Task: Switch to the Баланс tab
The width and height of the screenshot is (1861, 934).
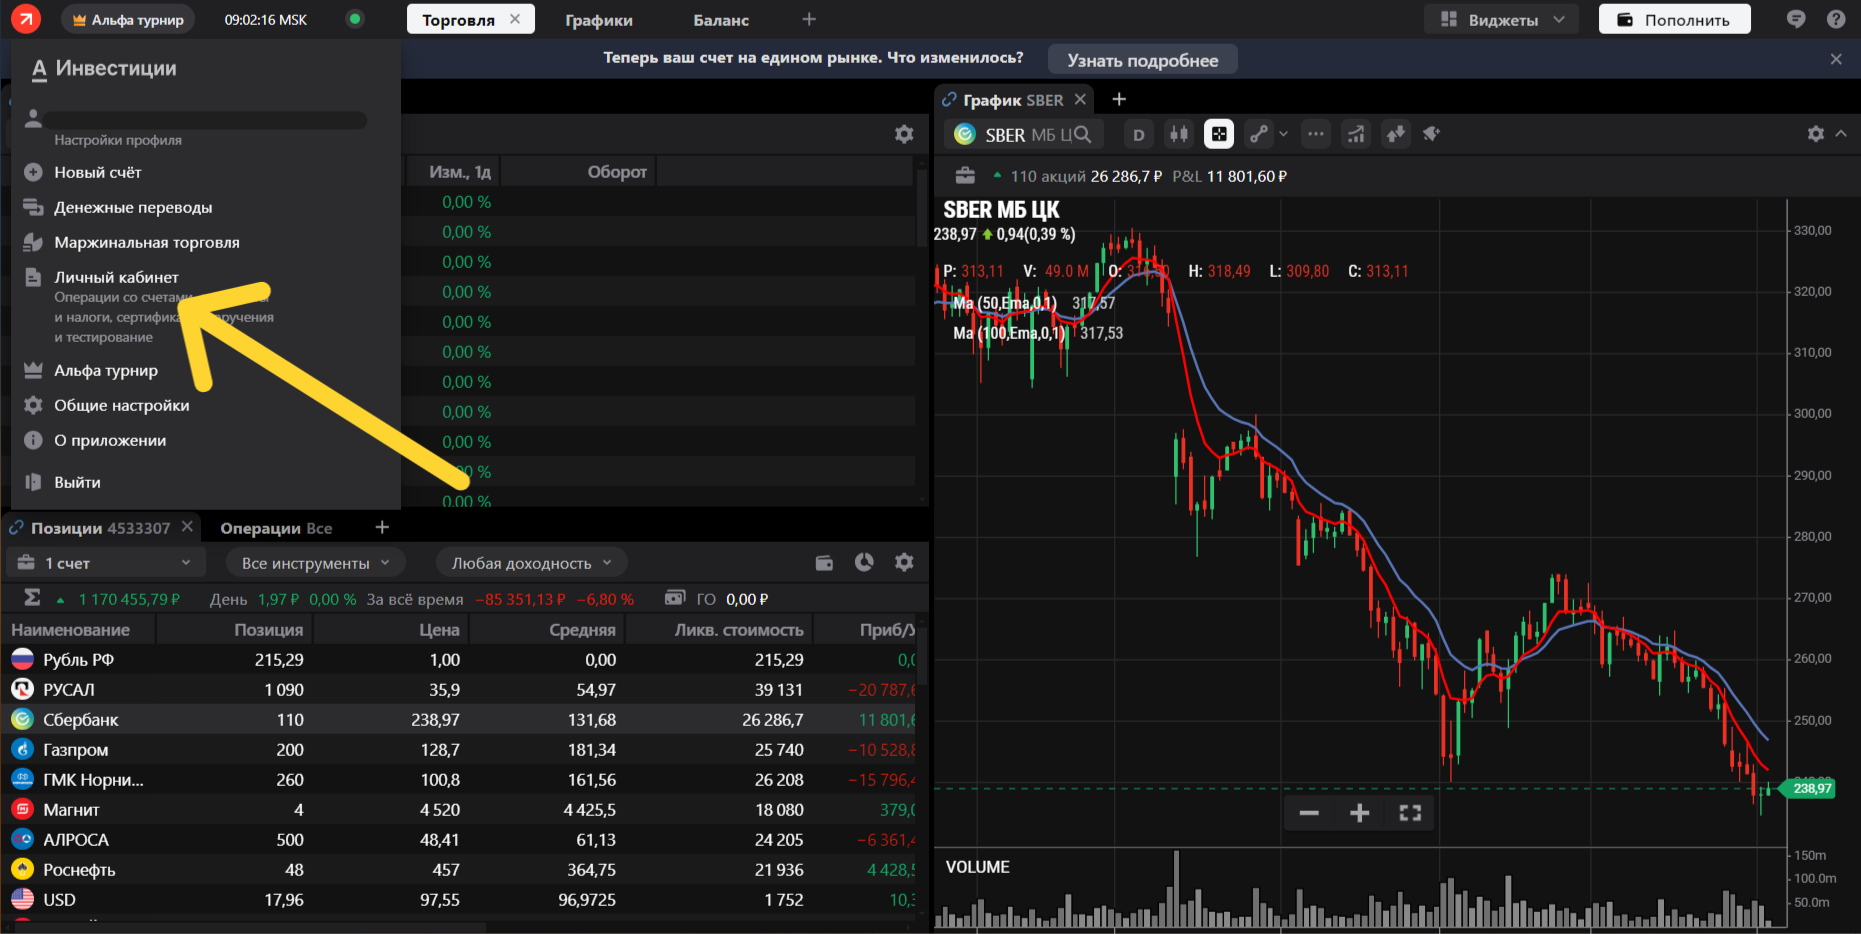Action: 721,20
